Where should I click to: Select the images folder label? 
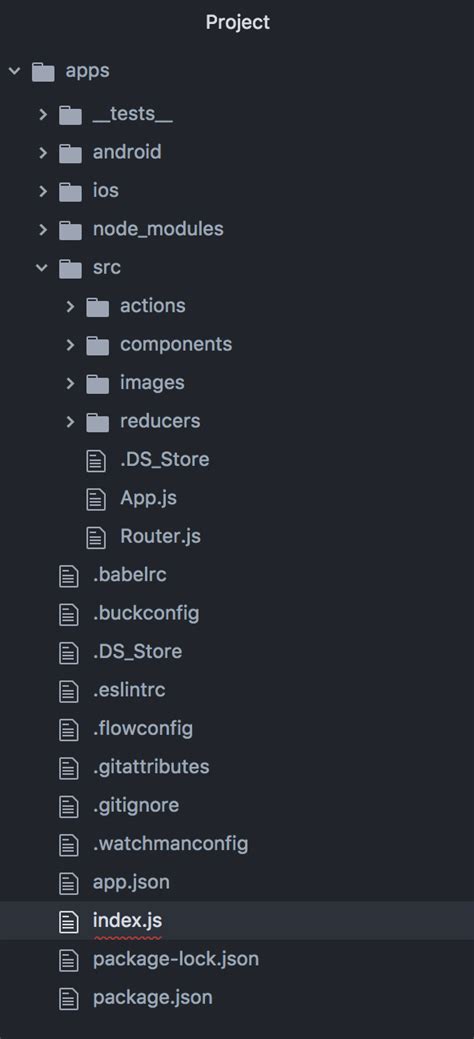click(152, 383)
